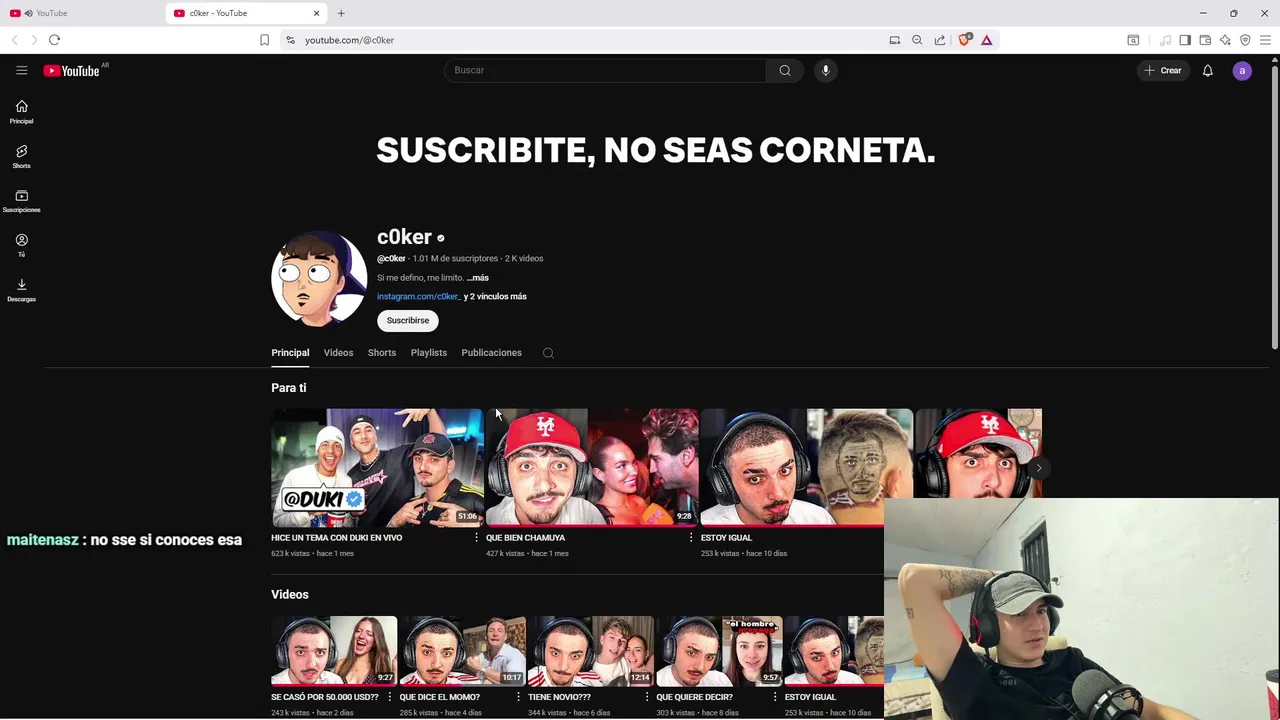Open the Brave Wallet icon
Image resolution: width=1280 pixels, height=720 pixels.
pyautogui.click(x=1205, y=40)
